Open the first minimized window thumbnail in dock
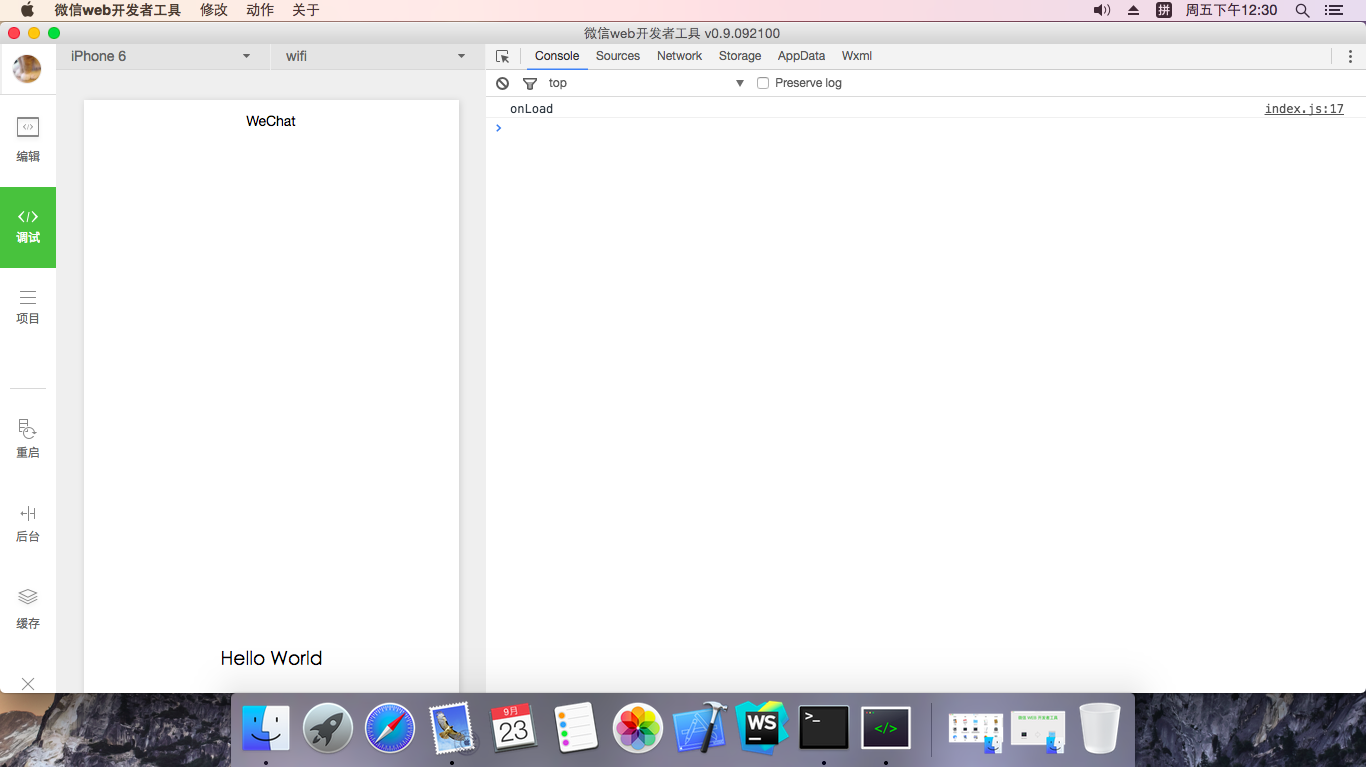The image size is (1366, 767). pyautogui.click(x=976, y=732)
